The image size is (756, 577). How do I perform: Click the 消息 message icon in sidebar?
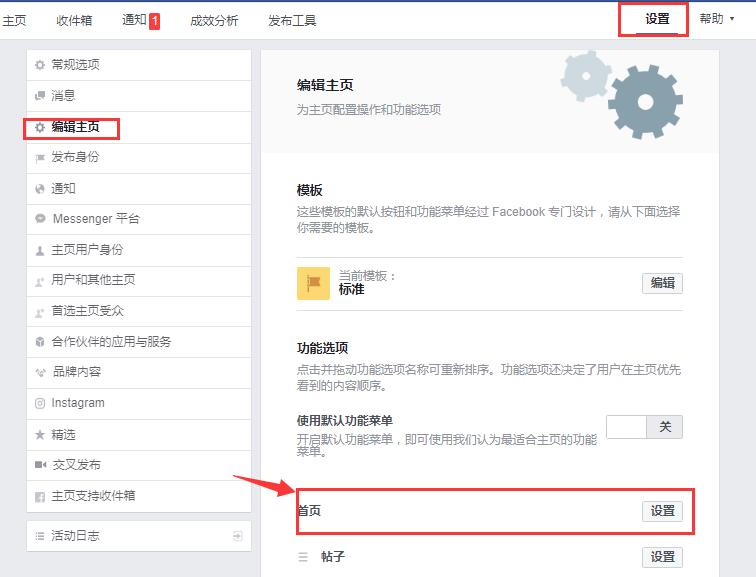(x=40, y=96)
